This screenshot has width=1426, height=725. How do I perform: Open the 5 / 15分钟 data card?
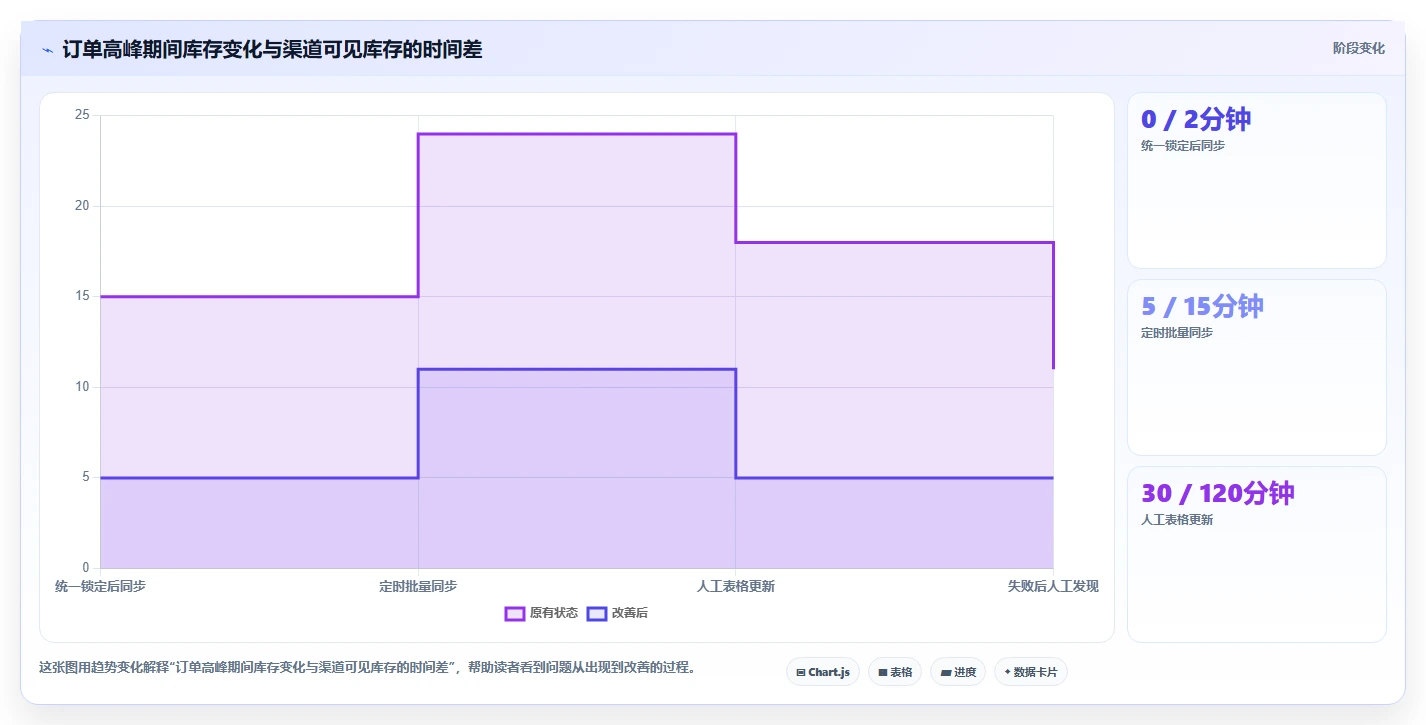(x=1257, y=368)
